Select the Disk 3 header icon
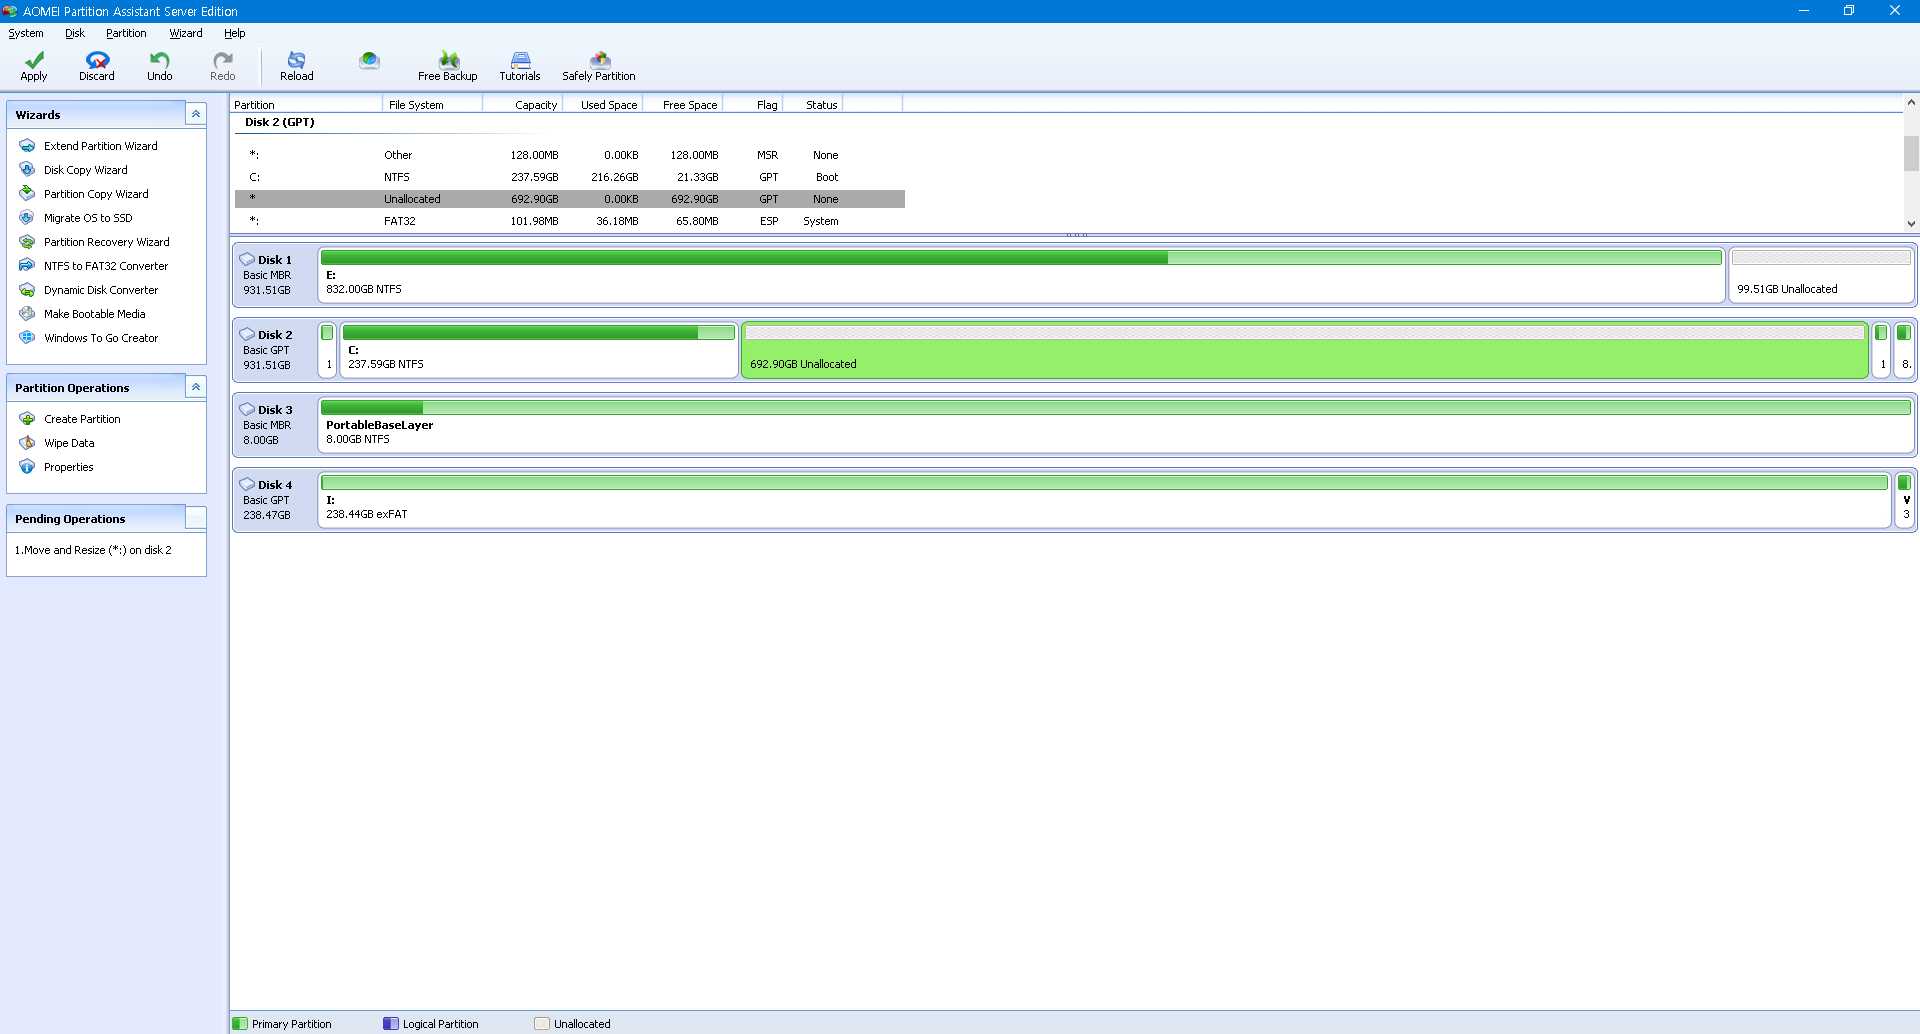Image resolution: width=1920 pixels, height=1034 pixels. (x=247, y=409)
